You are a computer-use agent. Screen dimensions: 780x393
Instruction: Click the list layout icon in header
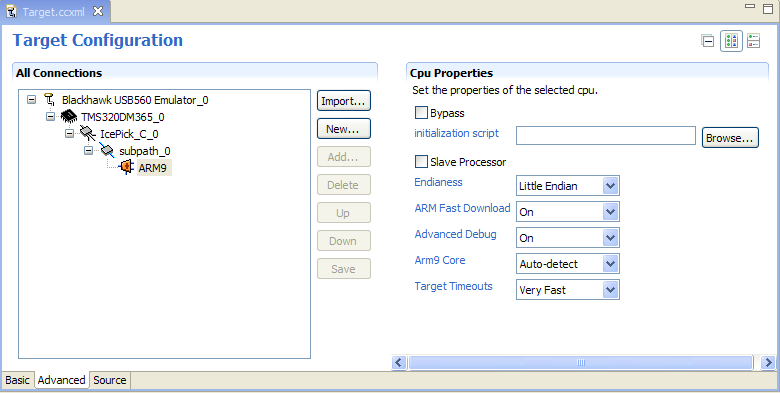coord(754,41)
